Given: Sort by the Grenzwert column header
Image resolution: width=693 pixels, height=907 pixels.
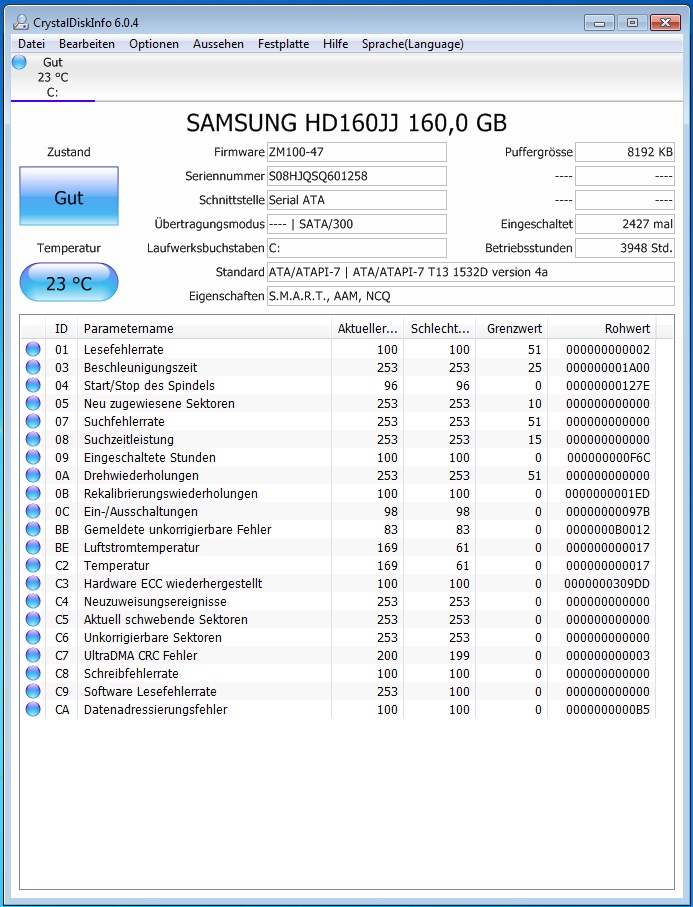Looking at the screenshot, I should [512, 329].
